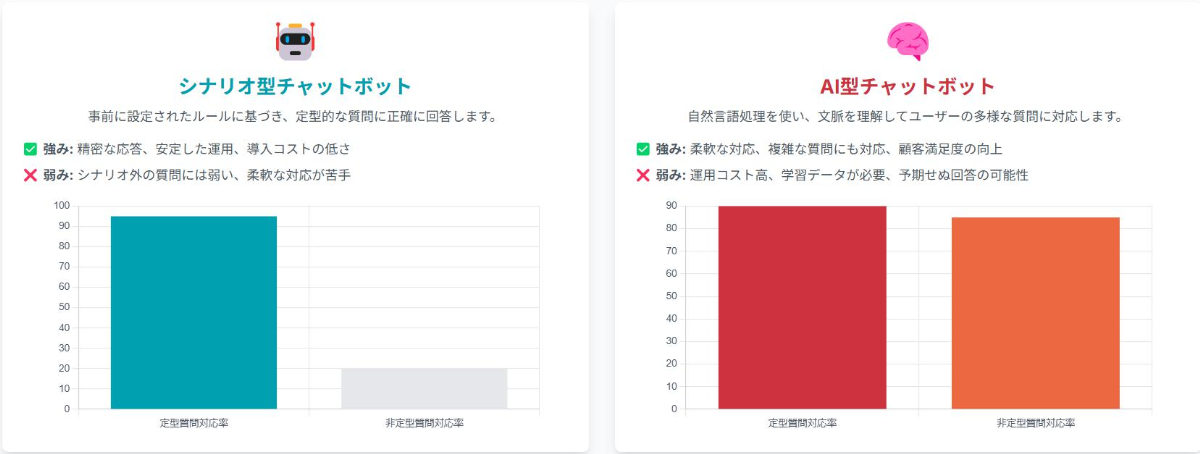
Task: Click the orange 非定型質問対応率 bar
Action: tap(1035, 313)
